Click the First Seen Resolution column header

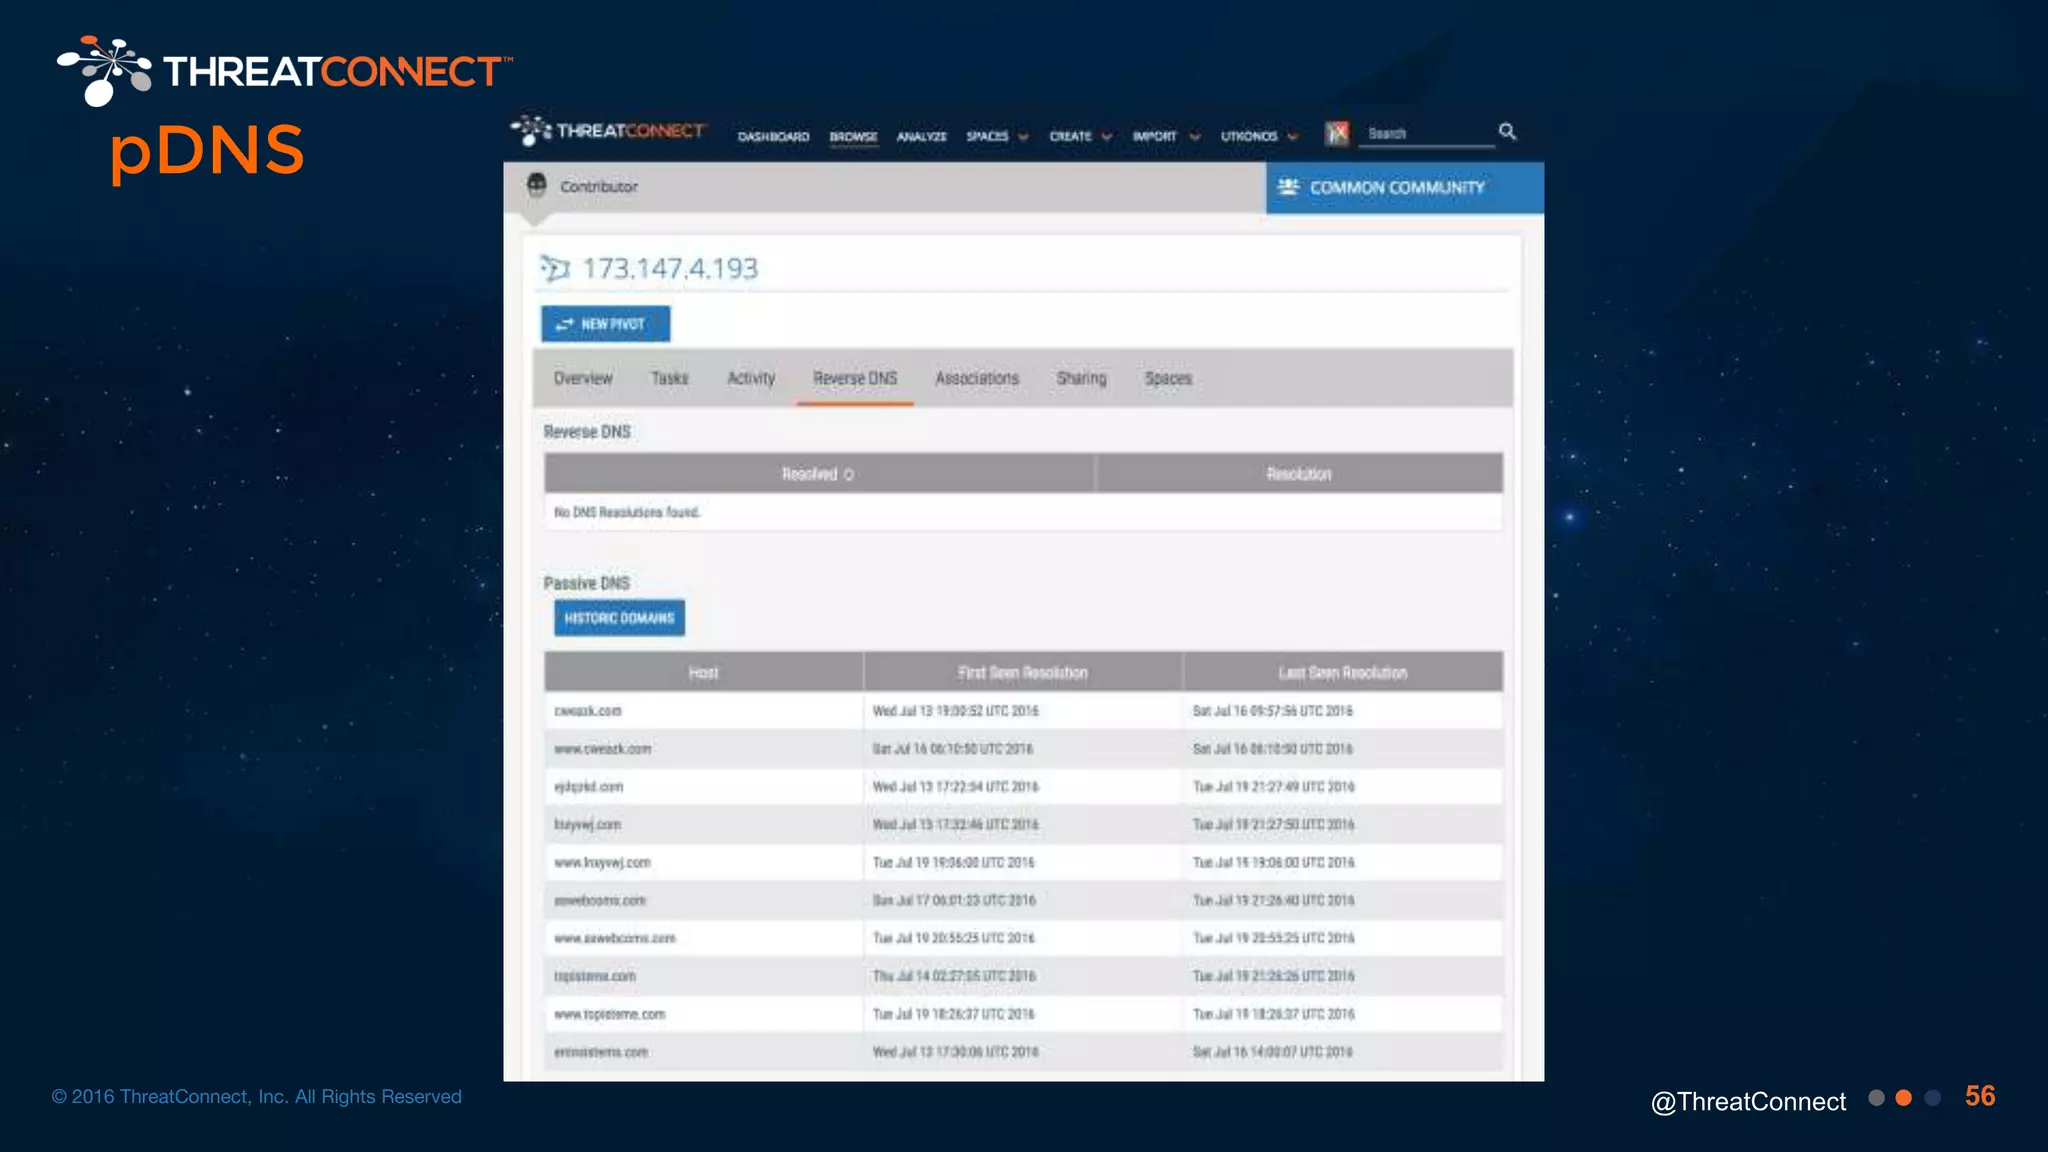(x=1023, y=672)
